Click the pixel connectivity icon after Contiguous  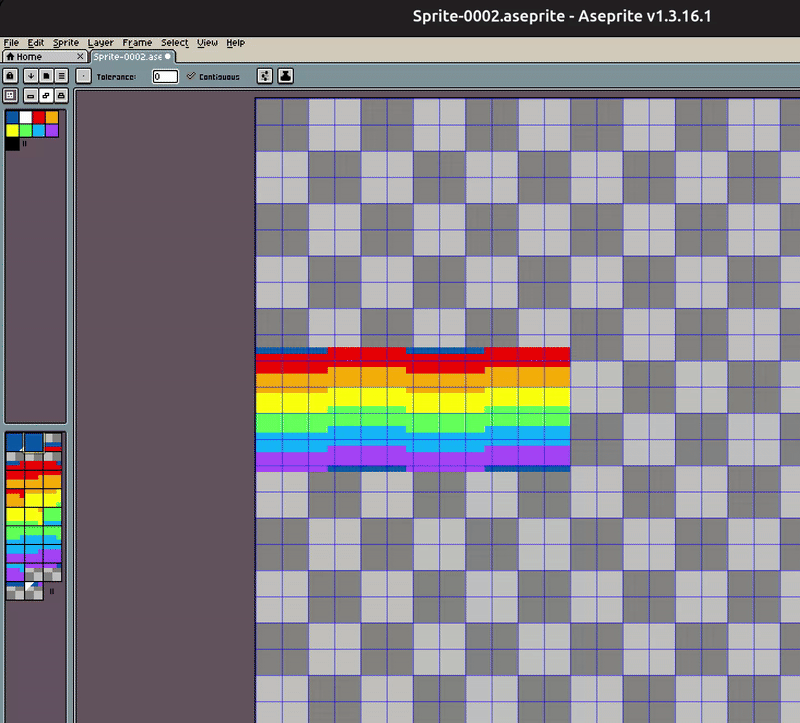[x=265, y=76]
